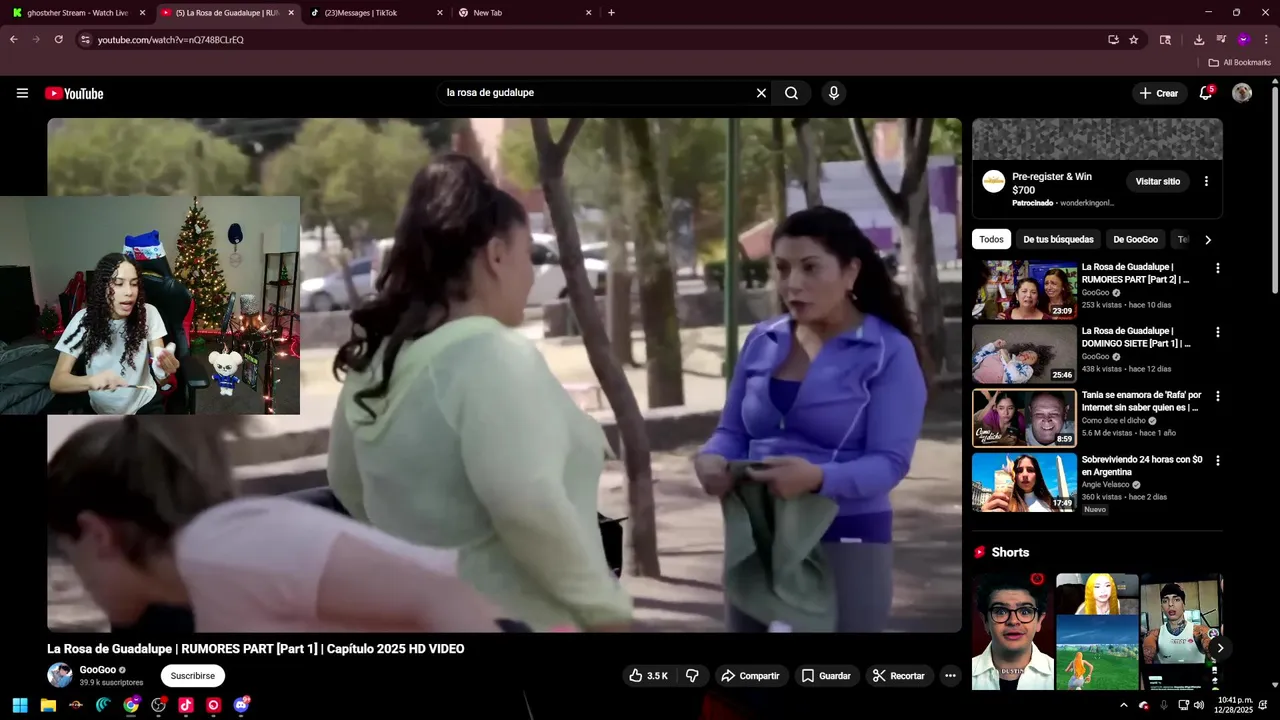Close the La Rosa de Guadalupe tab
This screenshot has width=1280, height=720.
coord(291,13)
